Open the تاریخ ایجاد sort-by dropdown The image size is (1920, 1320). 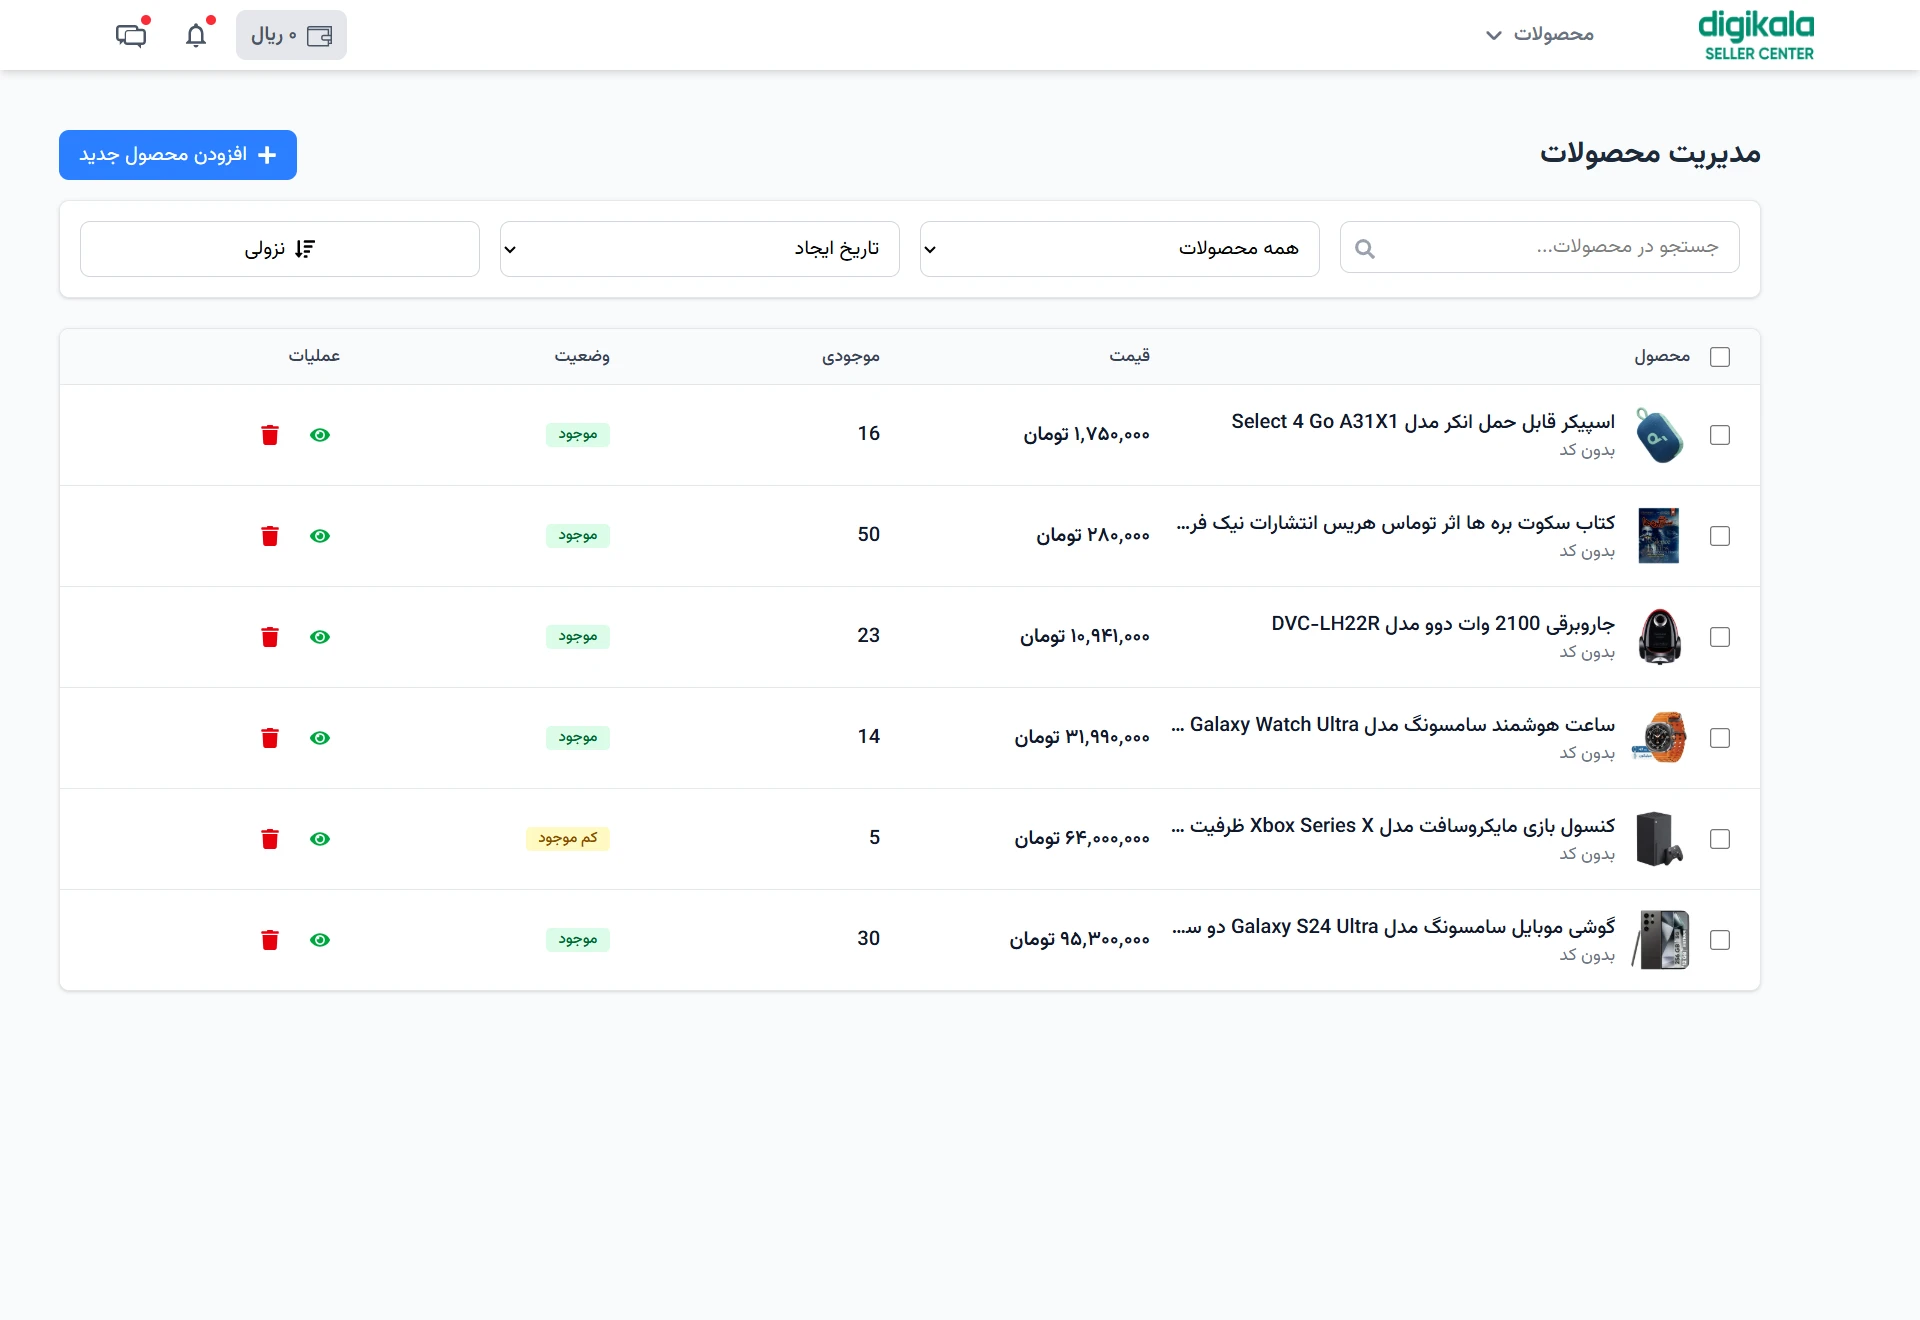click(x=699, y=249)
